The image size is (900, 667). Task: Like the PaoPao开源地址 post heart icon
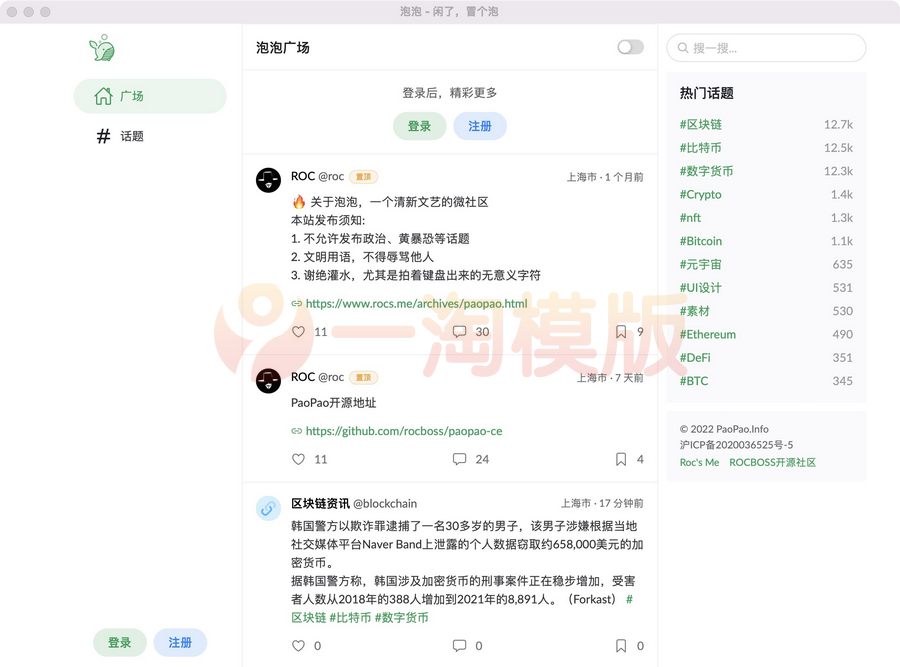298,459
